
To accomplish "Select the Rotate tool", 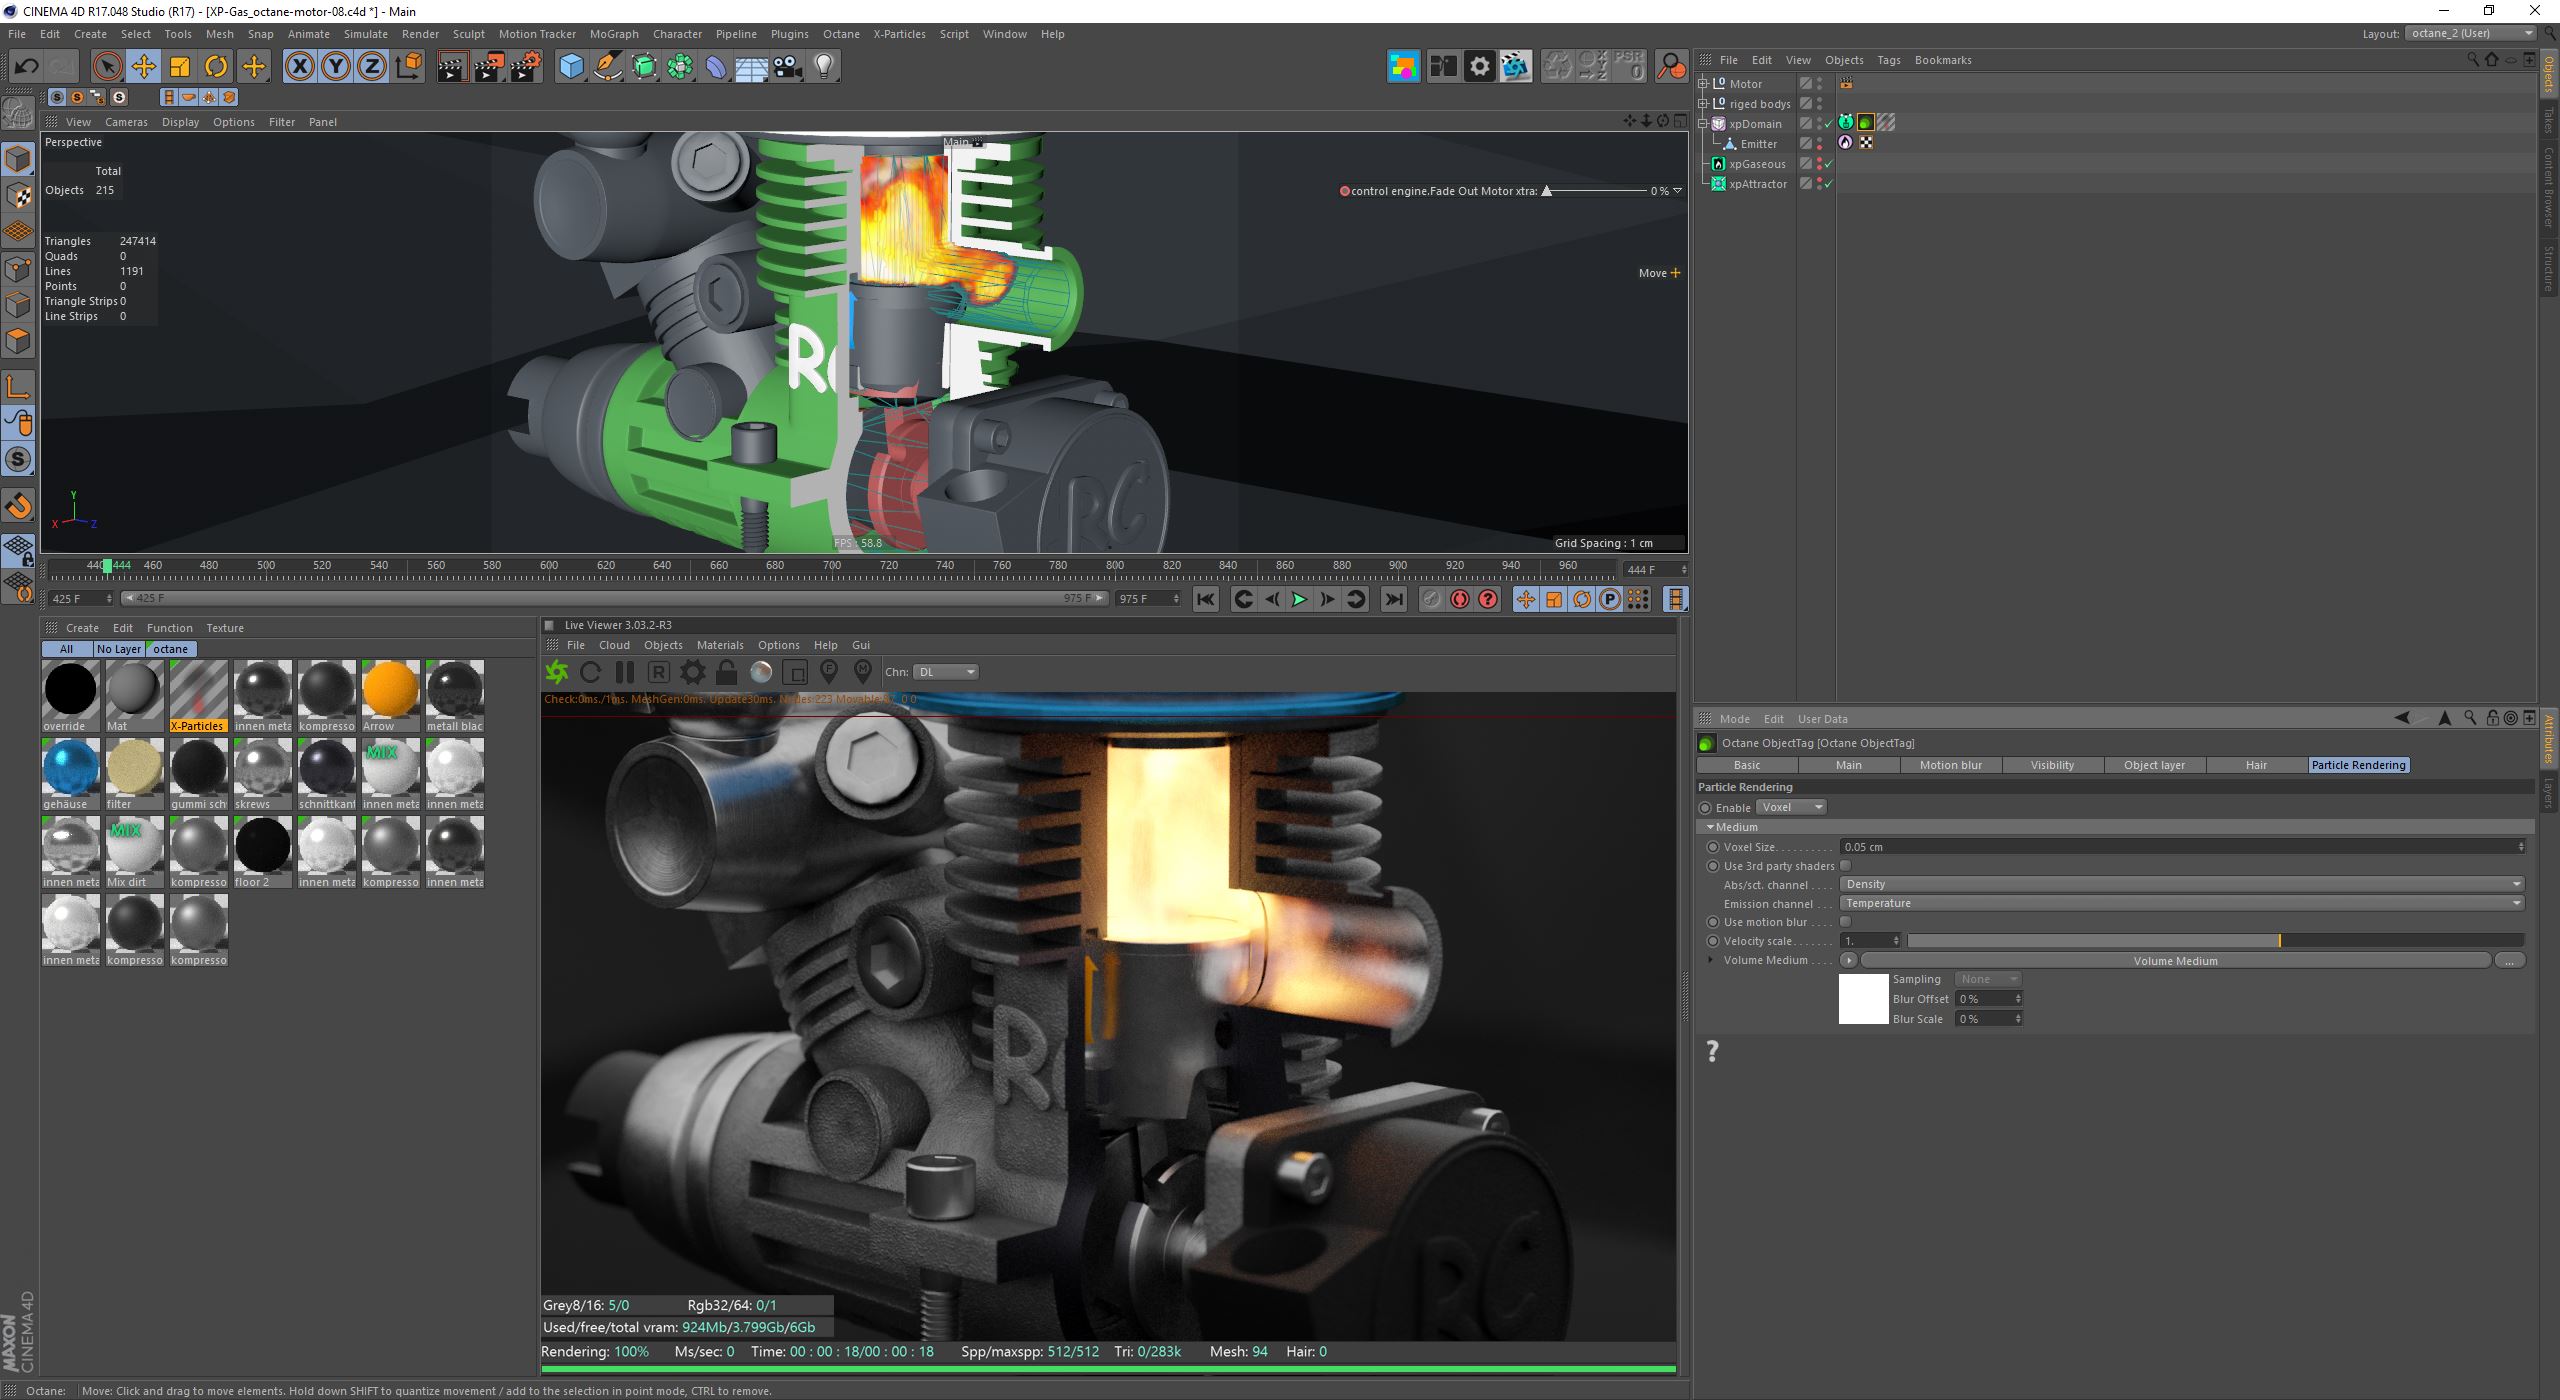I will (216, 67).
